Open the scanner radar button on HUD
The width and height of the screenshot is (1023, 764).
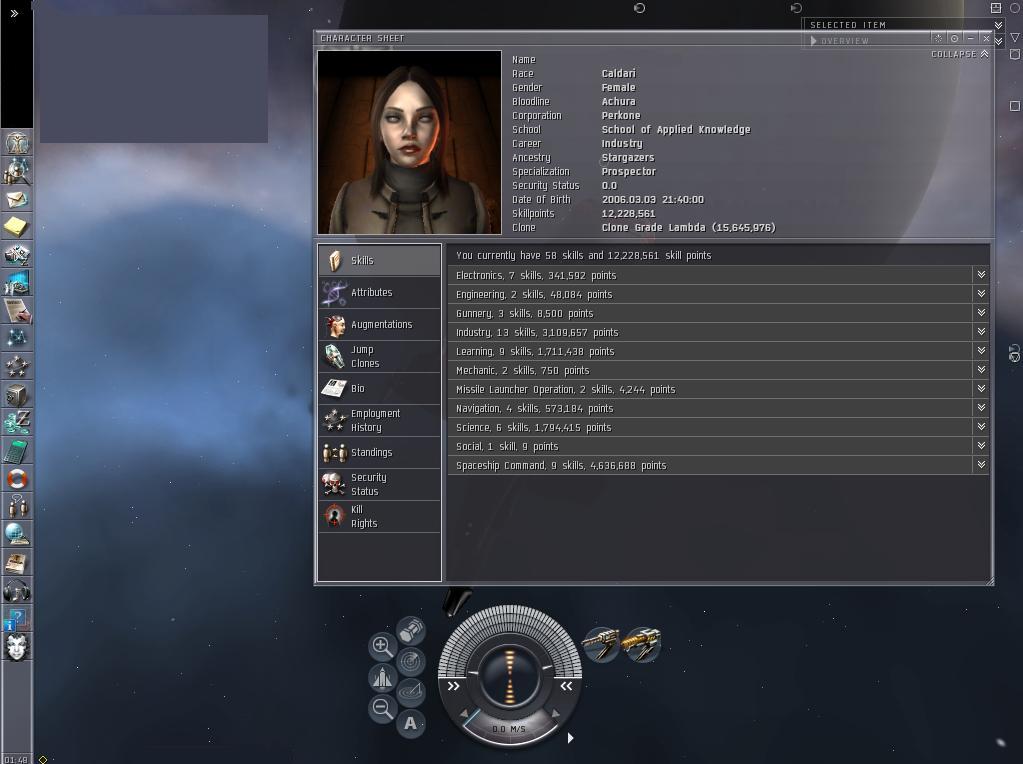411,661
